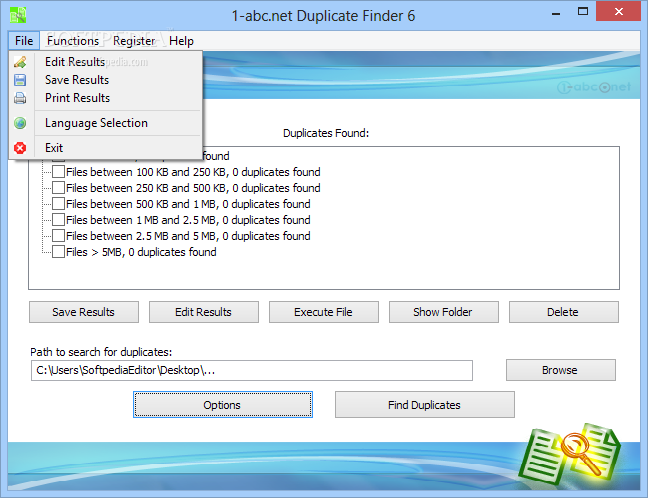Check Files between 2.5 MB and 5 MB
Viewport: 648px width, 498px height.
click(x=59, y=236)
